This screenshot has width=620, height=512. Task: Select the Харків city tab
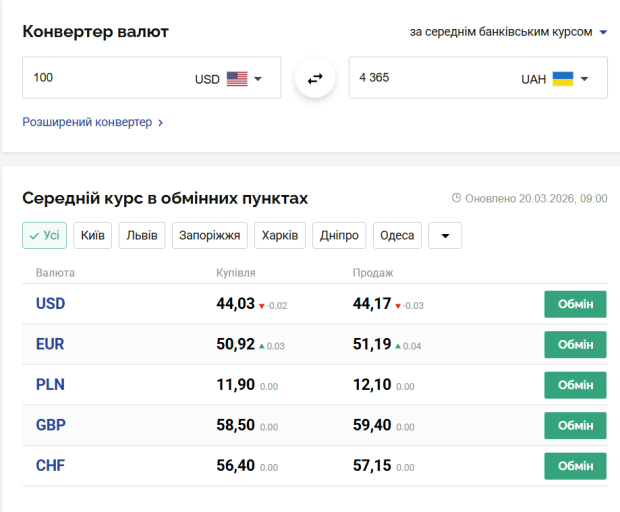click(279, 236)
